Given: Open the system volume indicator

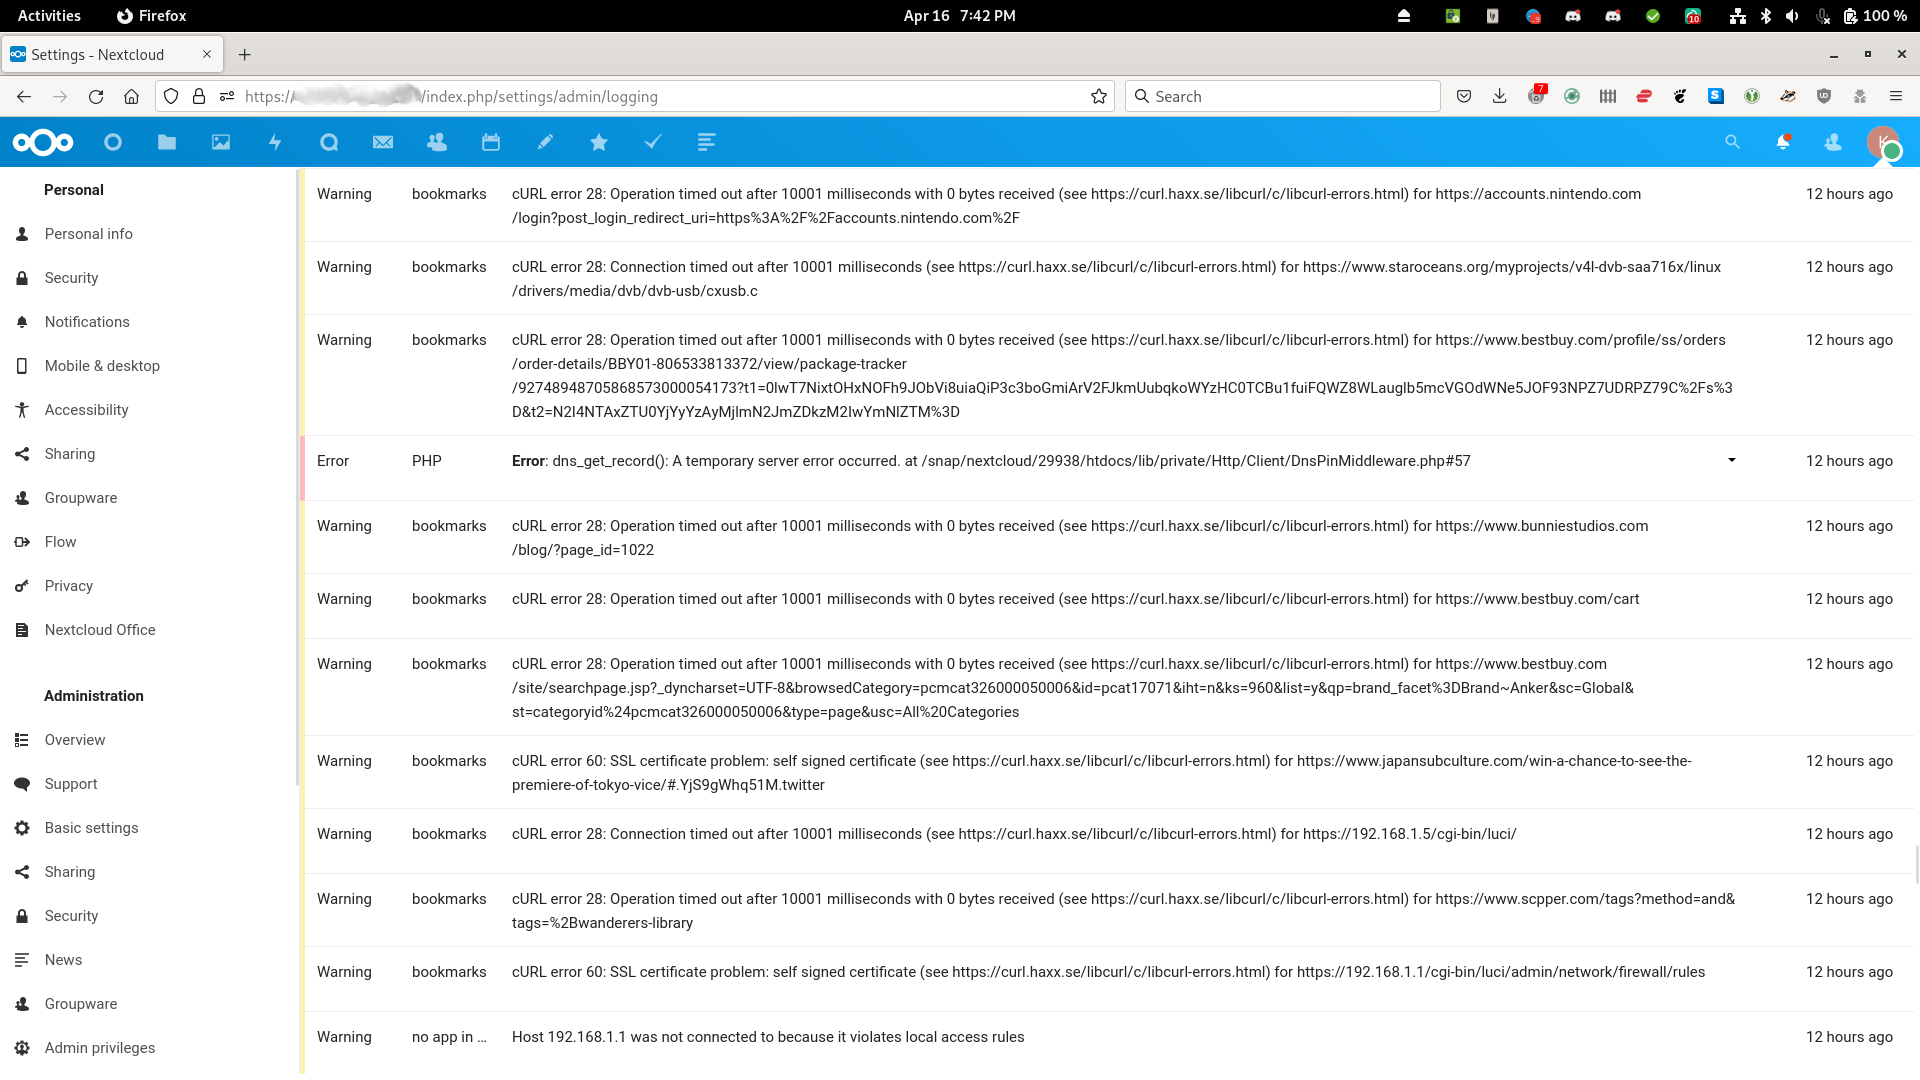Looking at the screenshot, I should click(x=1792, y=16).
